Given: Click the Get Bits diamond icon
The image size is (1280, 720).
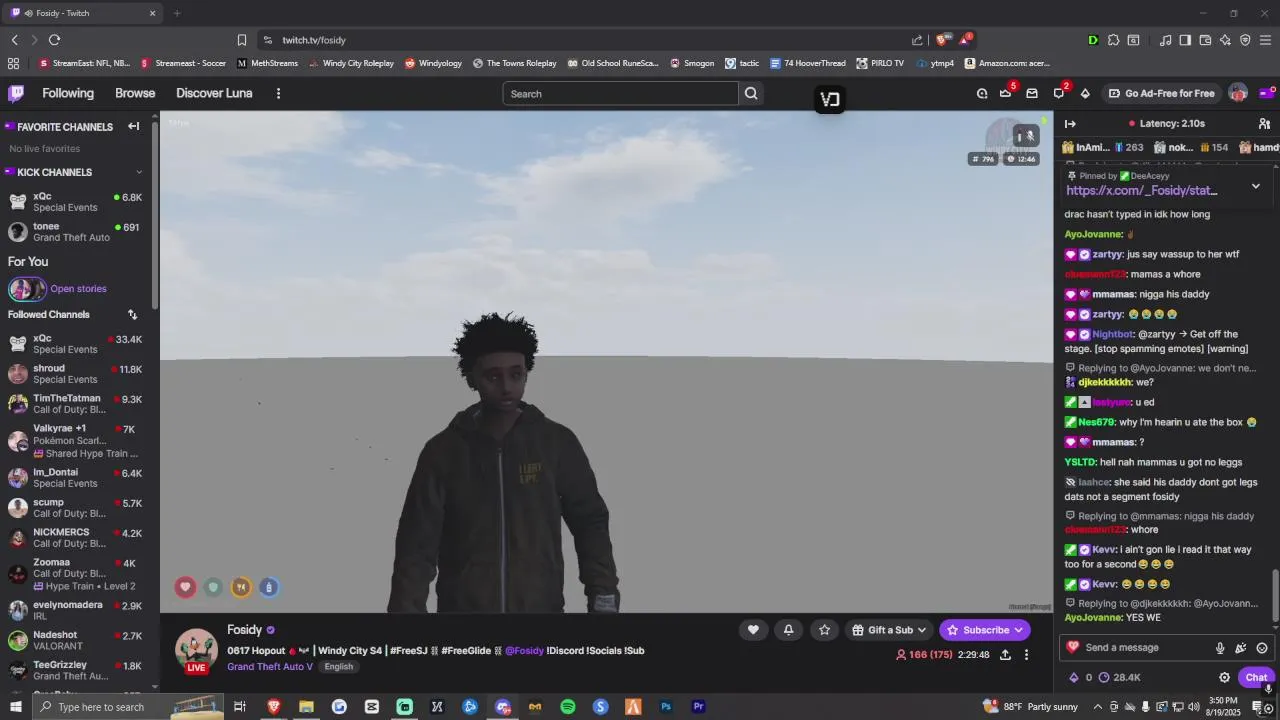Looking at the screenshot, I should [1085, 93].
